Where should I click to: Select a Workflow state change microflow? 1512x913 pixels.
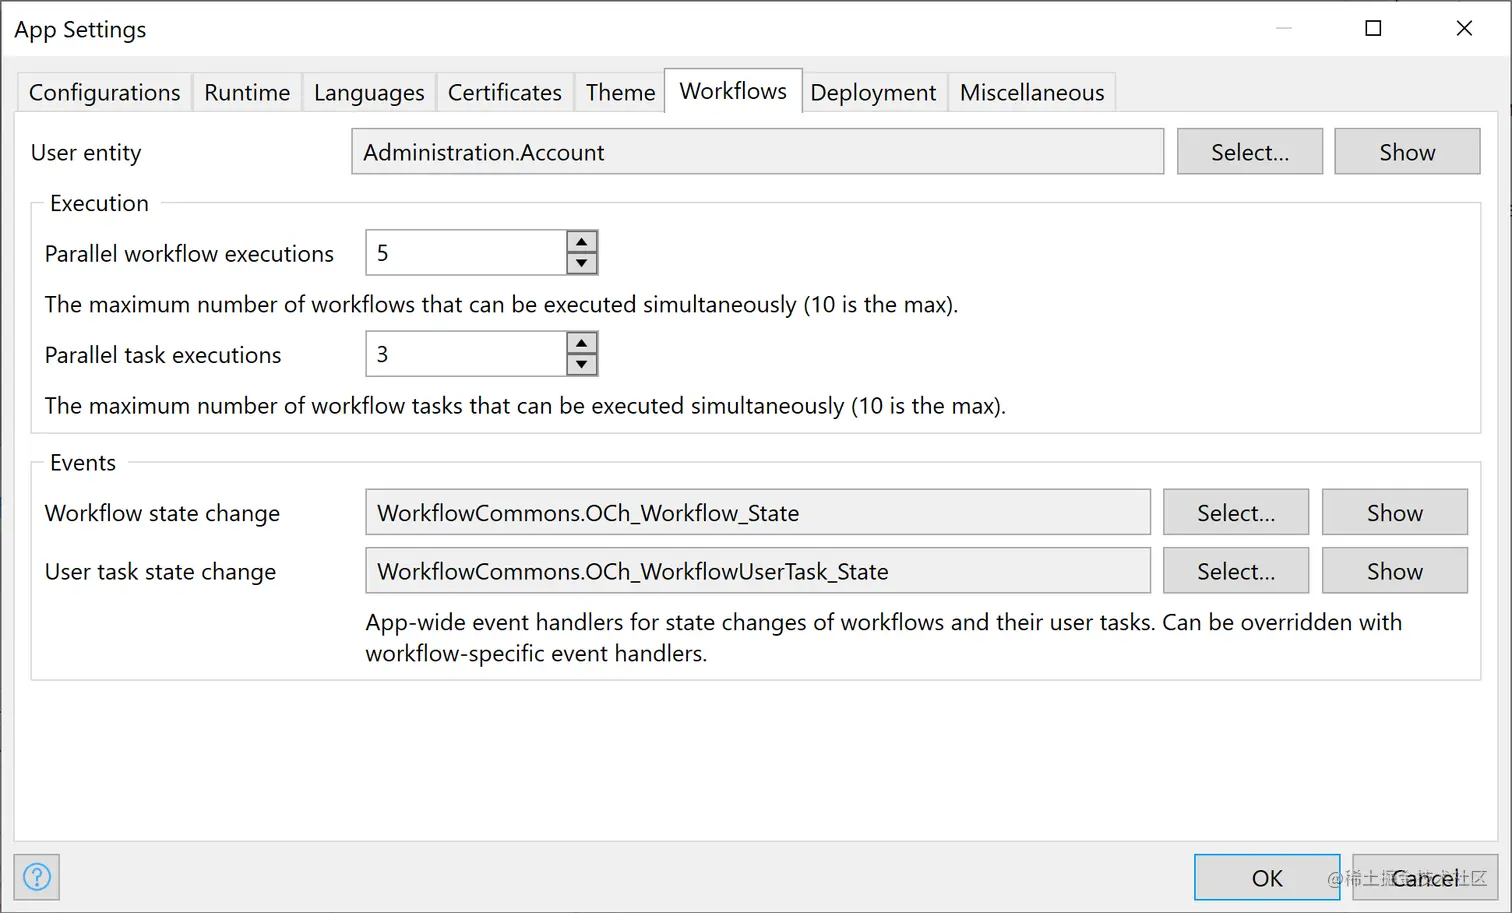[x=1235, y=513]
